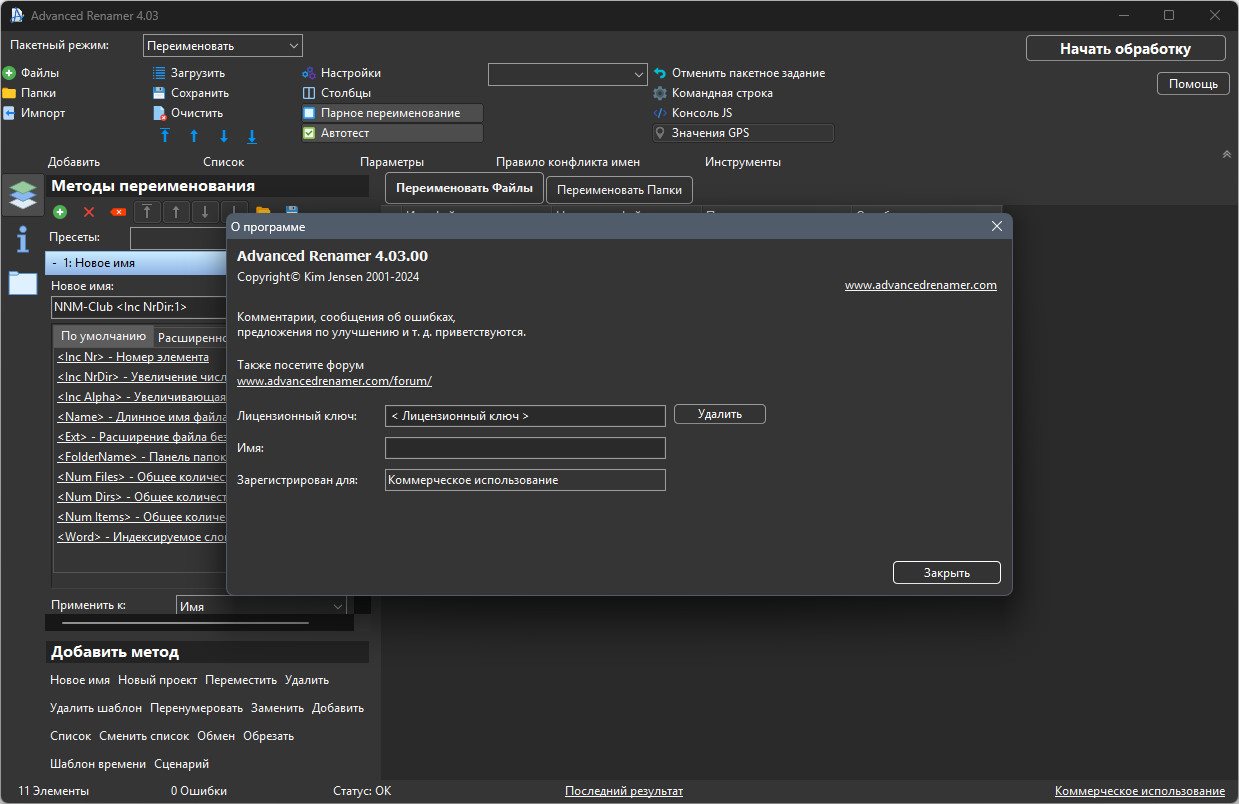Clear the list with Очистить
This screenshot has width=1239, height=804.
tap(189, 113)
